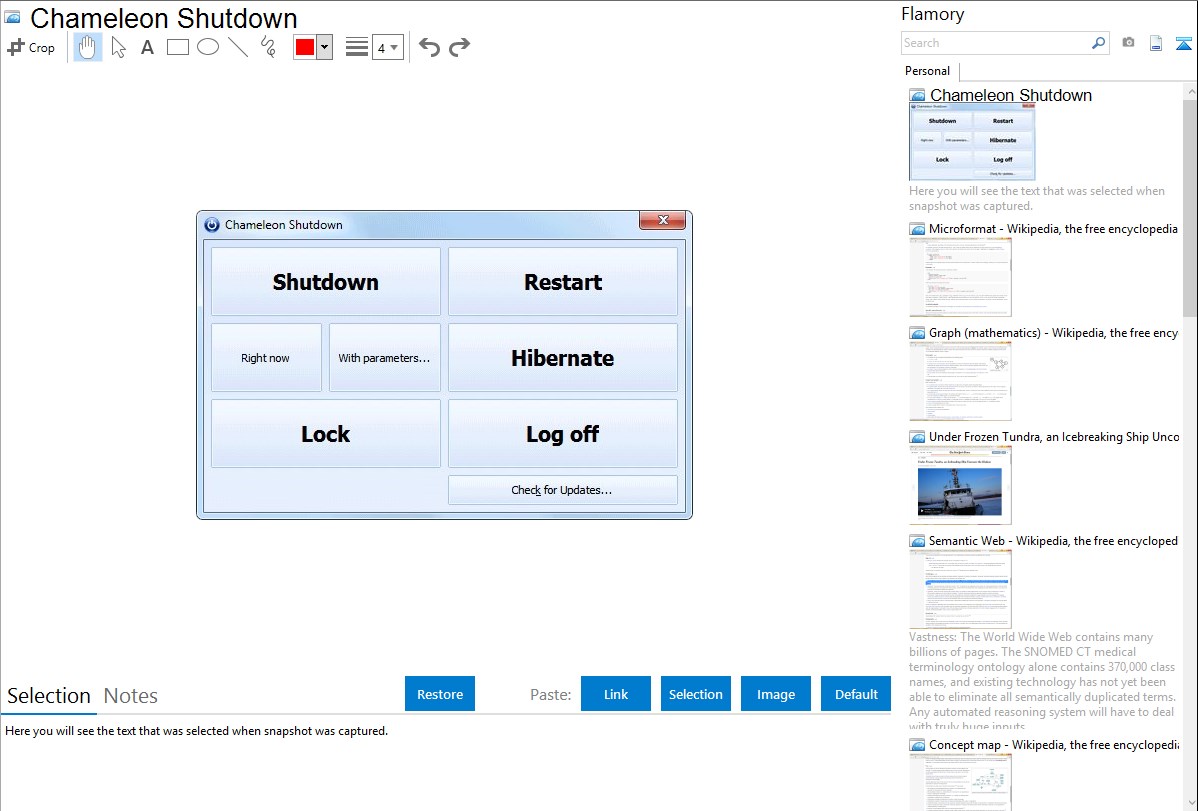
Task: Take a snapshot with camera icon
Action: (x=1128, y=43)
